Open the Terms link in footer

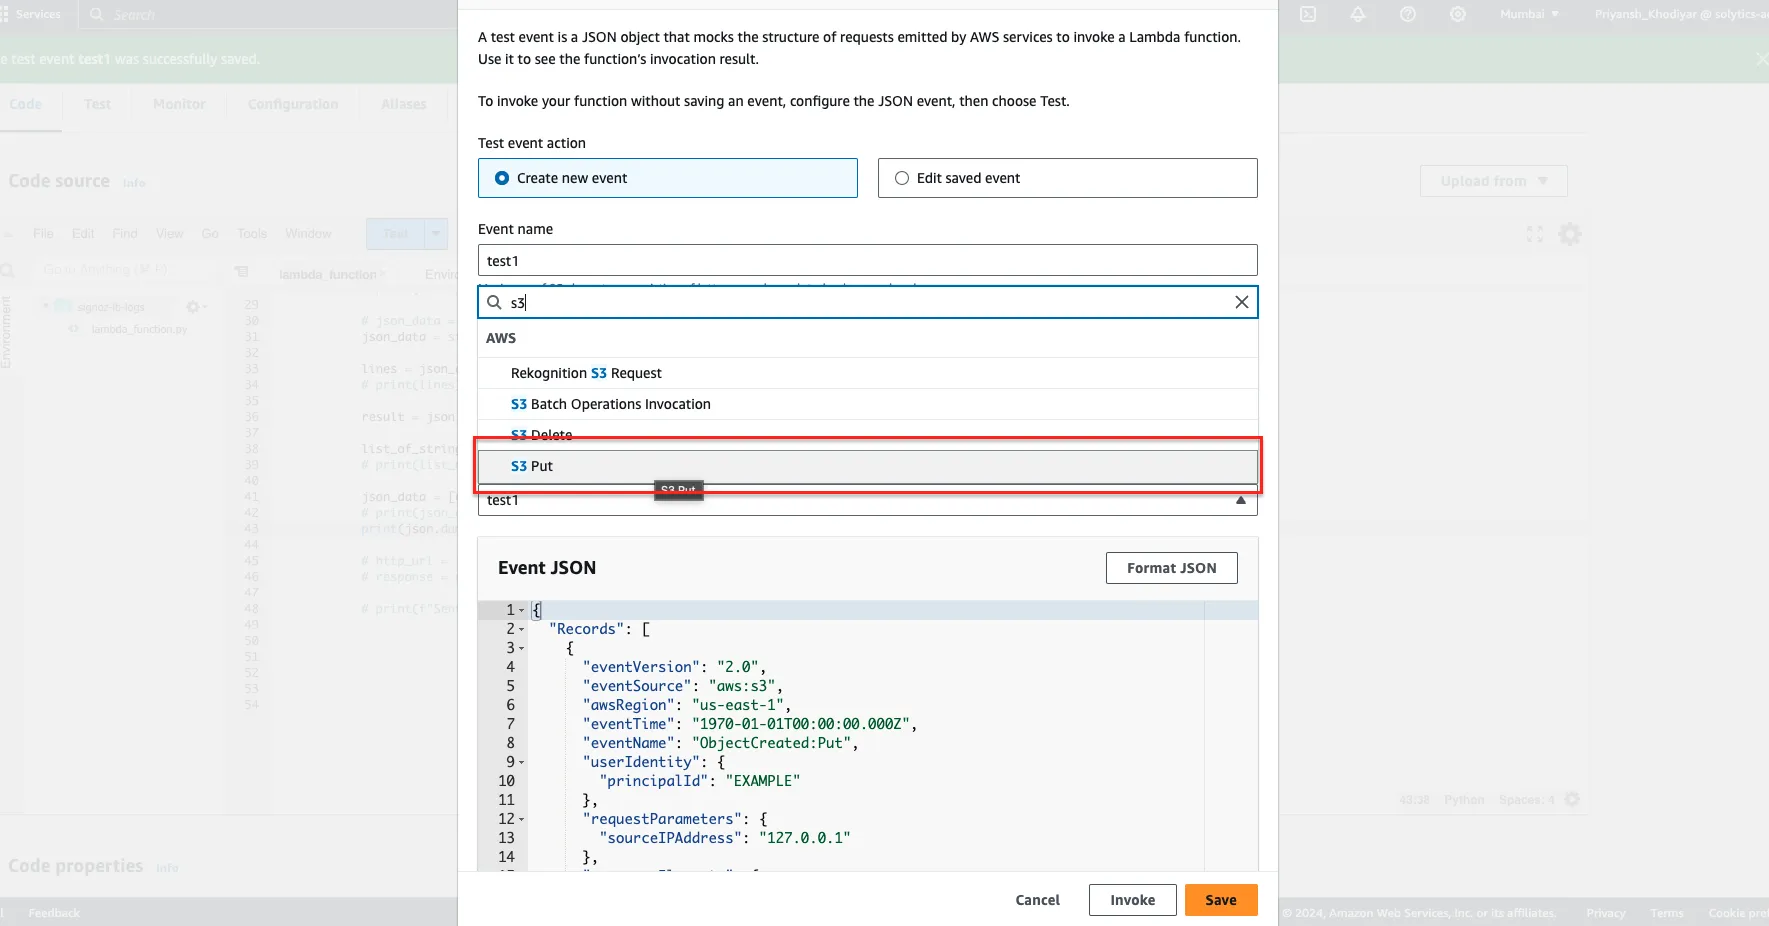coord(1667,913)
